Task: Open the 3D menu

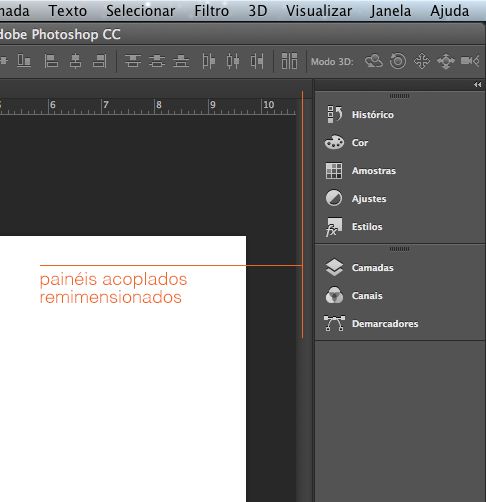Action: point(258,11)
